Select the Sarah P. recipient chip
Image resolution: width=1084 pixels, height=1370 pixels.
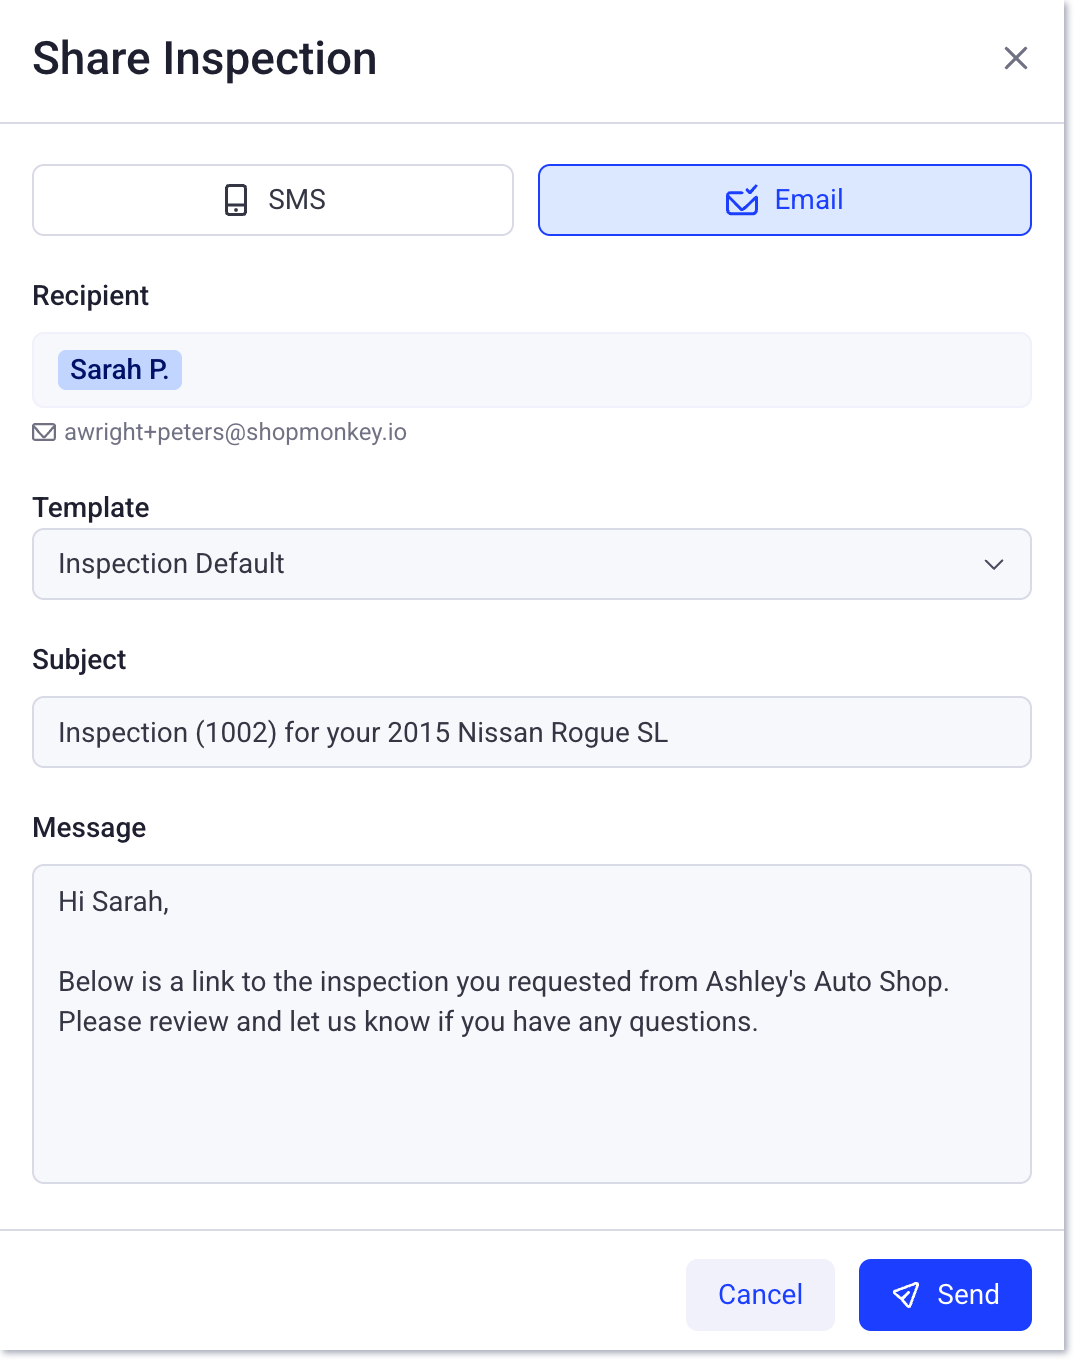(120, 369)
